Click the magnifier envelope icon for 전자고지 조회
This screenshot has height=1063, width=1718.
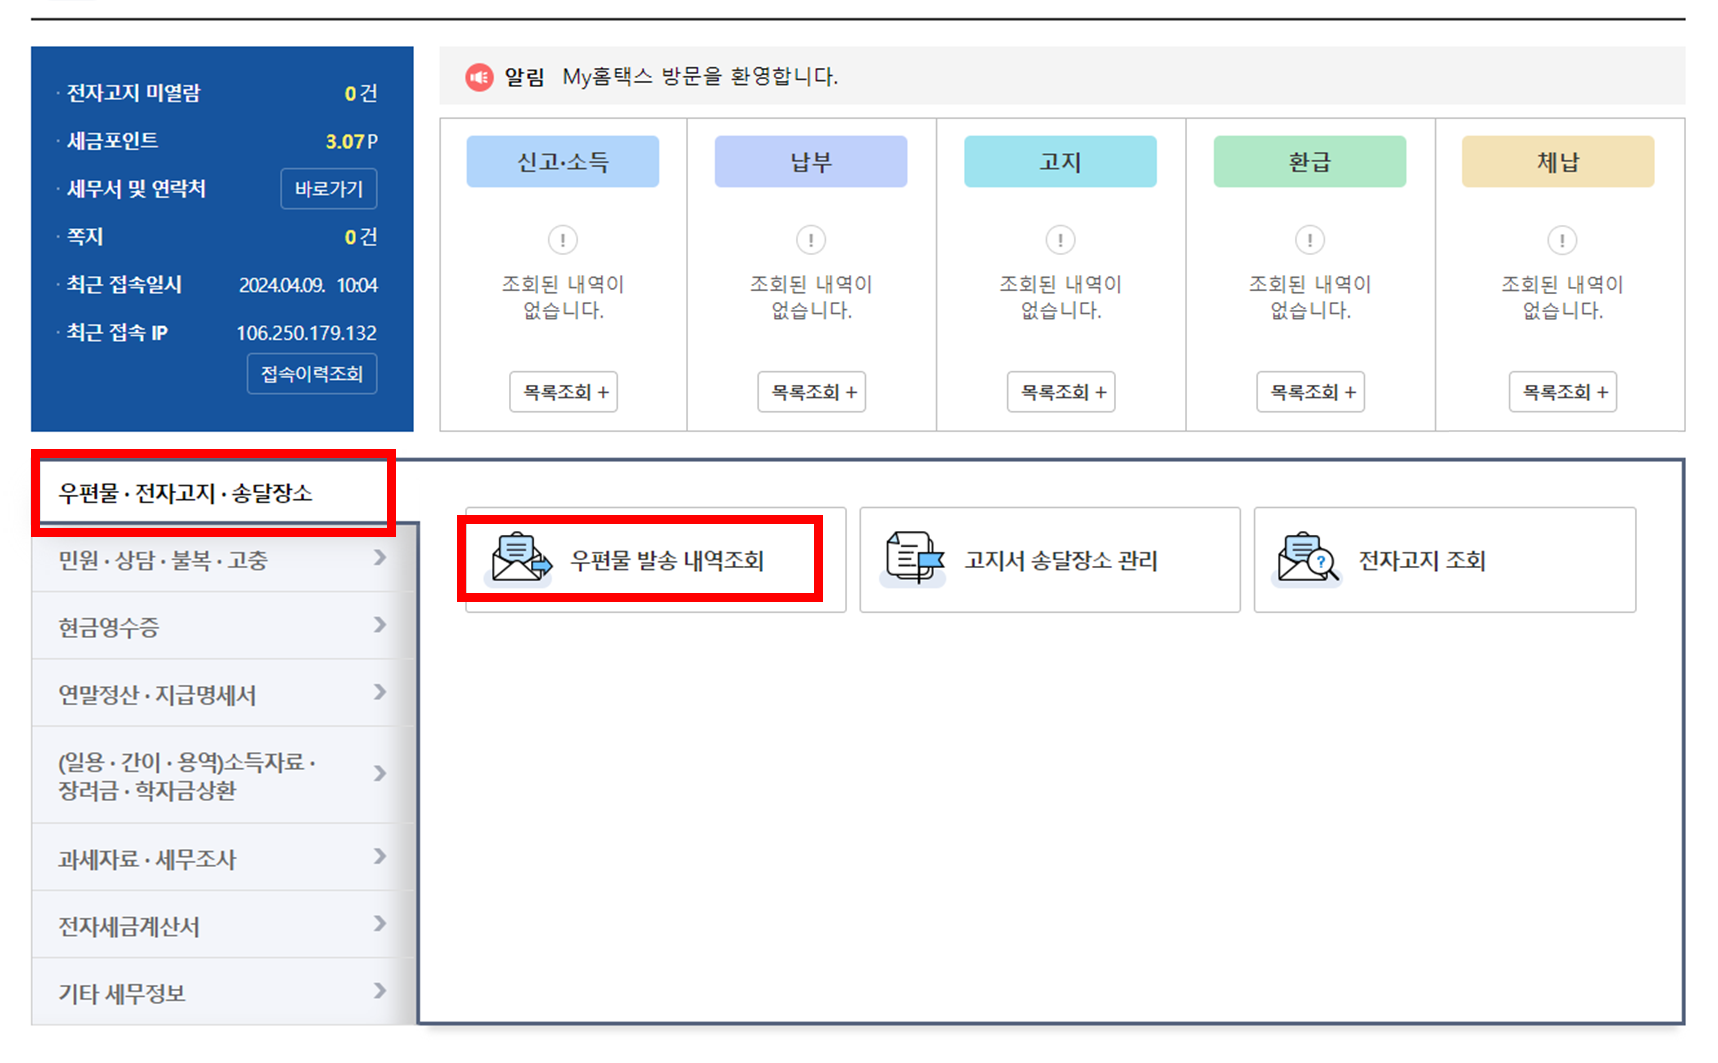(1307, 558)
